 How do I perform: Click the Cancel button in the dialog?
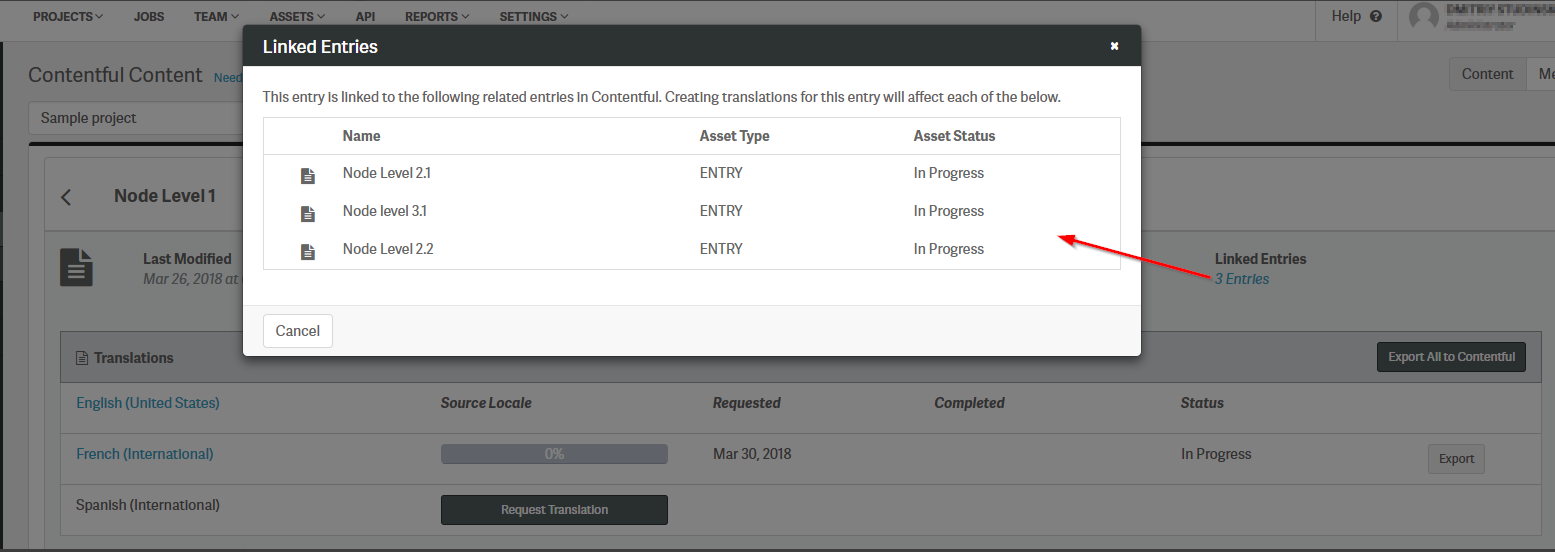298,331
